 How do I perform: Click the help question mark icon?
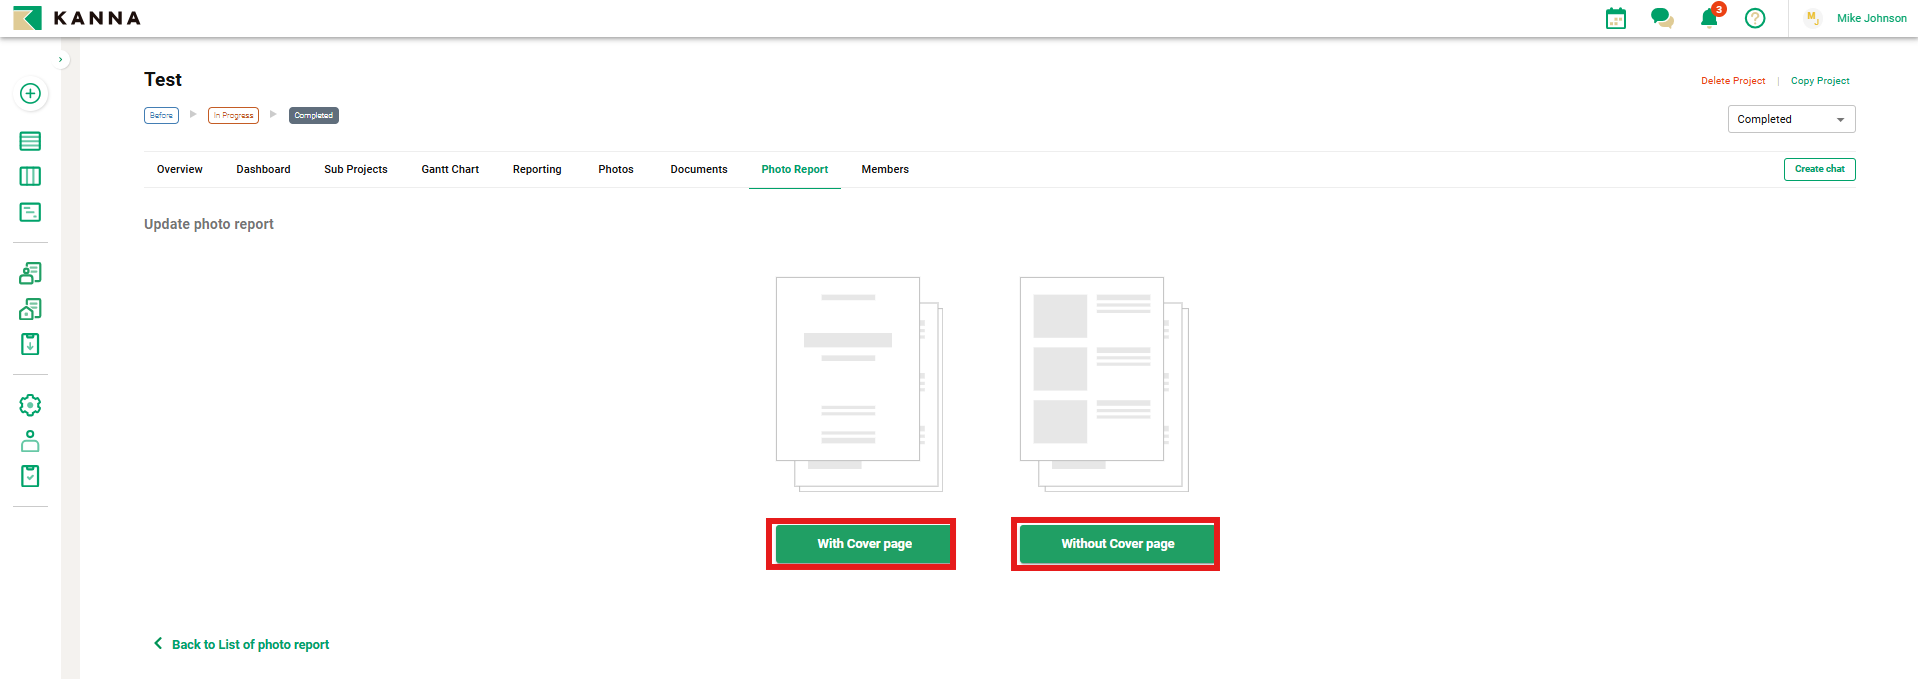coord(1754,18)
